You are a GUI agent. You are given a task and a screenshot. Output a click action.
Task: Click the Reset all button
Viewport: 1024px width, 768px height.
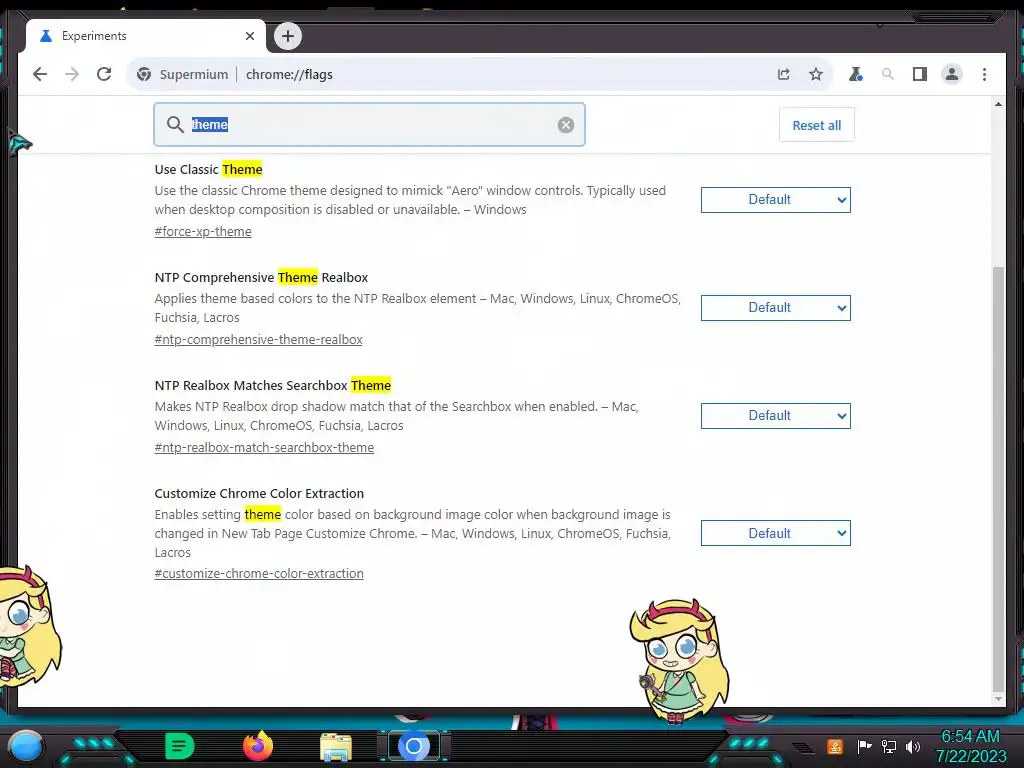(816, 125)
